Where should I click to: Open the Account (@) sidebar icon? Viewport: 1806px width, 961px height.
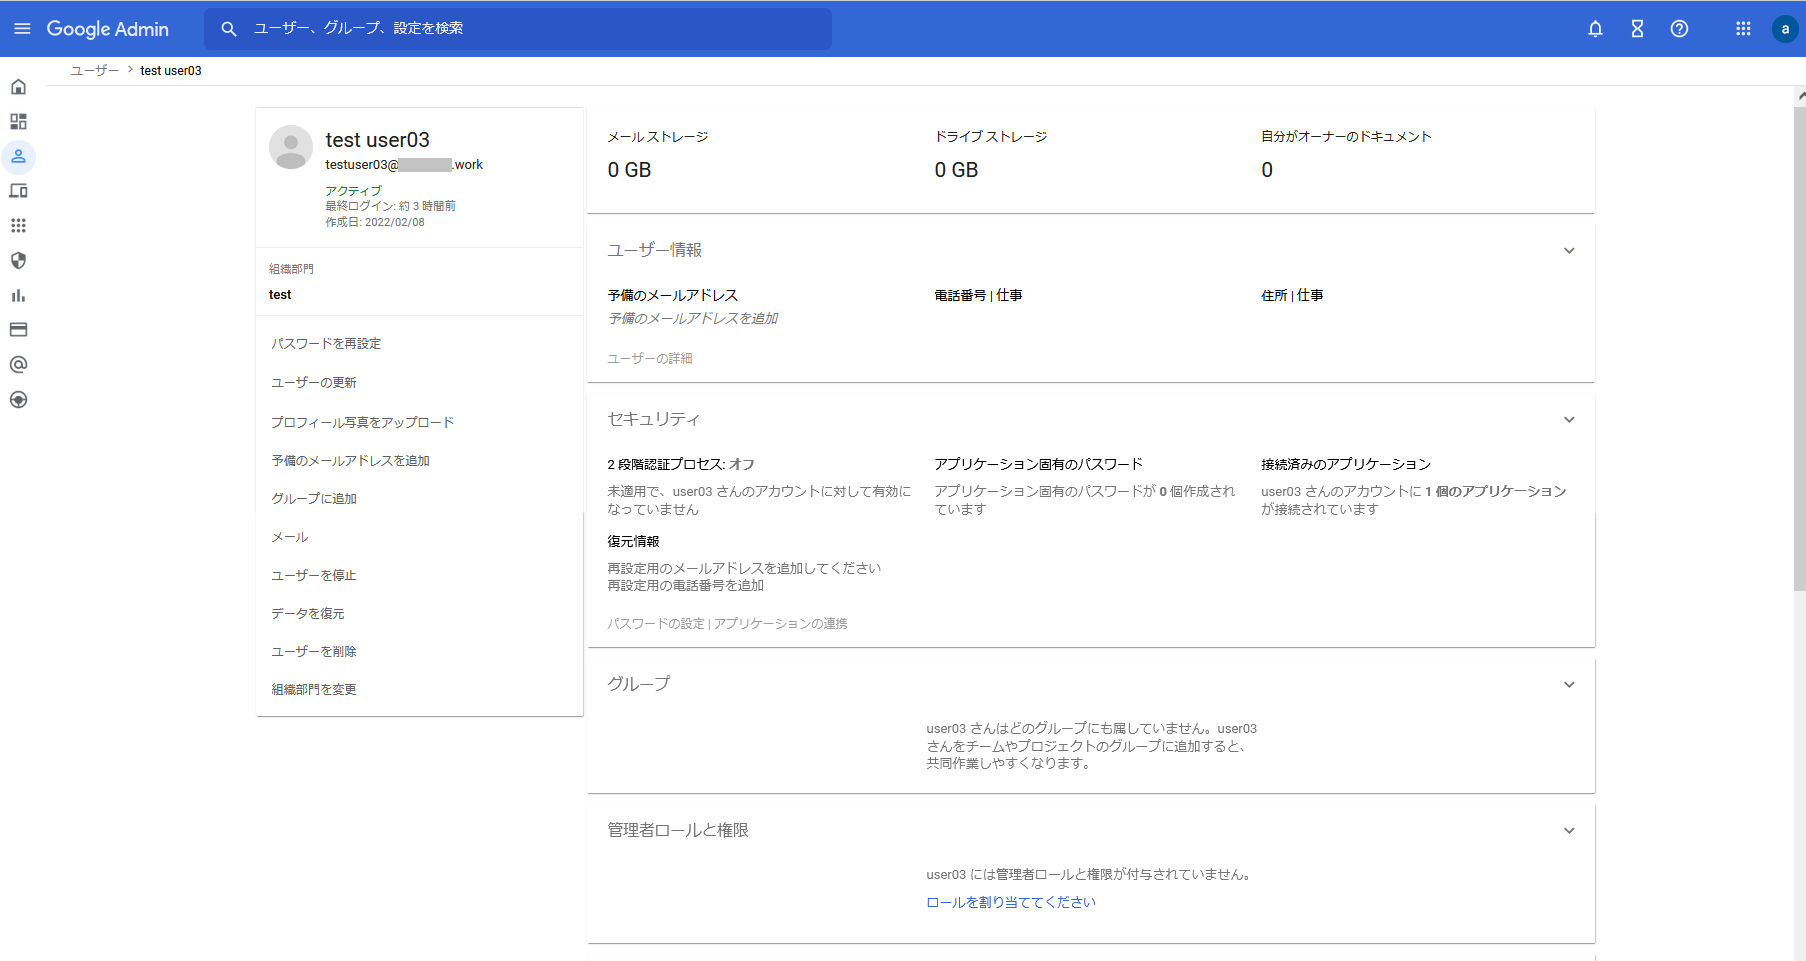point(18,365)
